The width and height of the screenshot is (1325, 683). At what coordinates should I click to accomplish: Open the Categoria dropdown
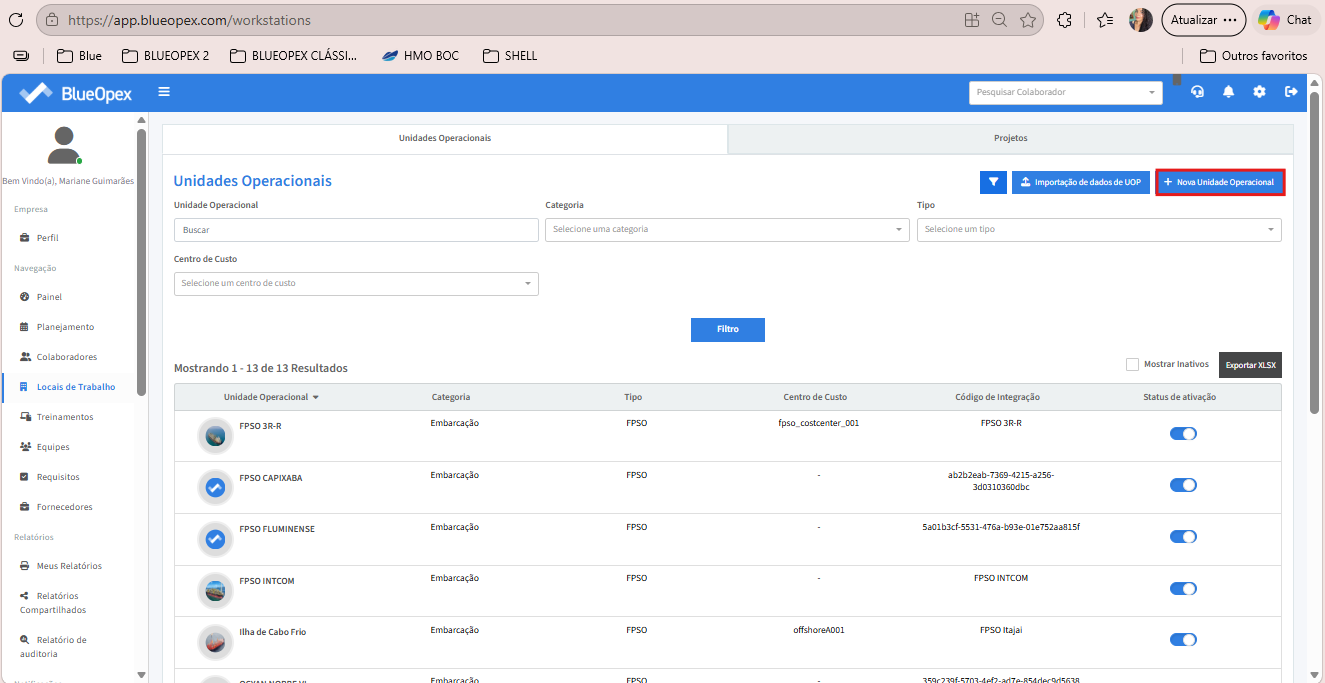click(726, 230)
